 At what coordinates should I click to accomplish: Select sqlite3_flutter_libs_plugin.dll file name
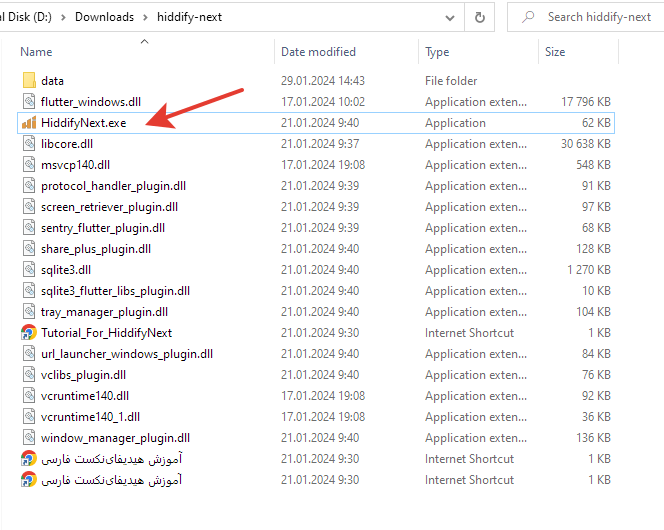[x=115, y=291]
